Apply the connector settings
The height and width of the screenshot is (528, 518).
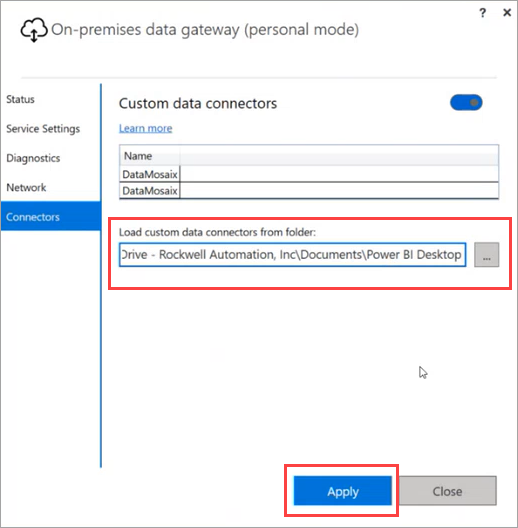343,491
